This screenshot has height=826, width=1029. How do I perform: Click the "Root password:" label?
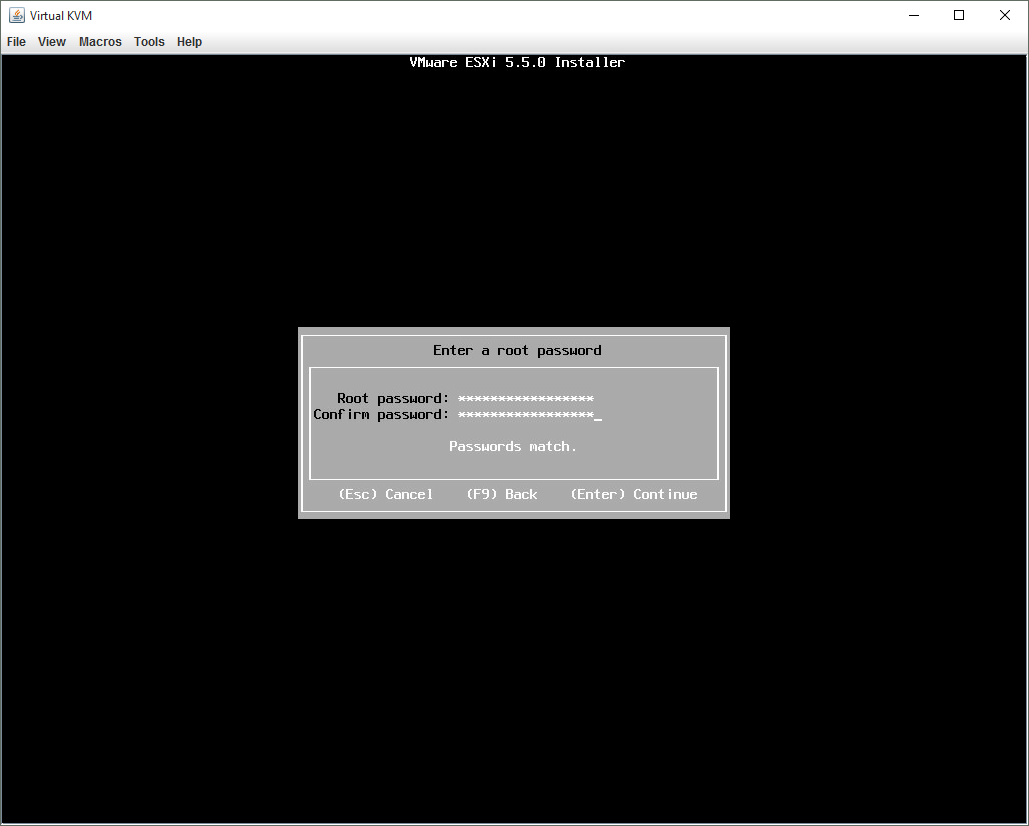393,399
